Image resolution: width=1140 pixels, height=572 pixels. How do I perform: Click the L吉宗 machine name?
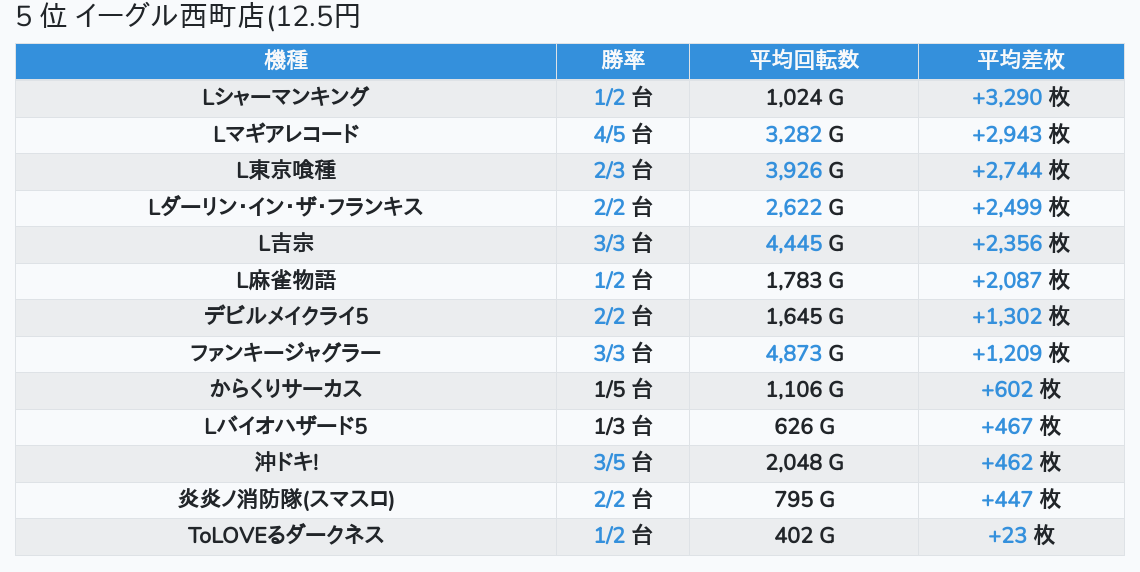[x=286, y=243]
